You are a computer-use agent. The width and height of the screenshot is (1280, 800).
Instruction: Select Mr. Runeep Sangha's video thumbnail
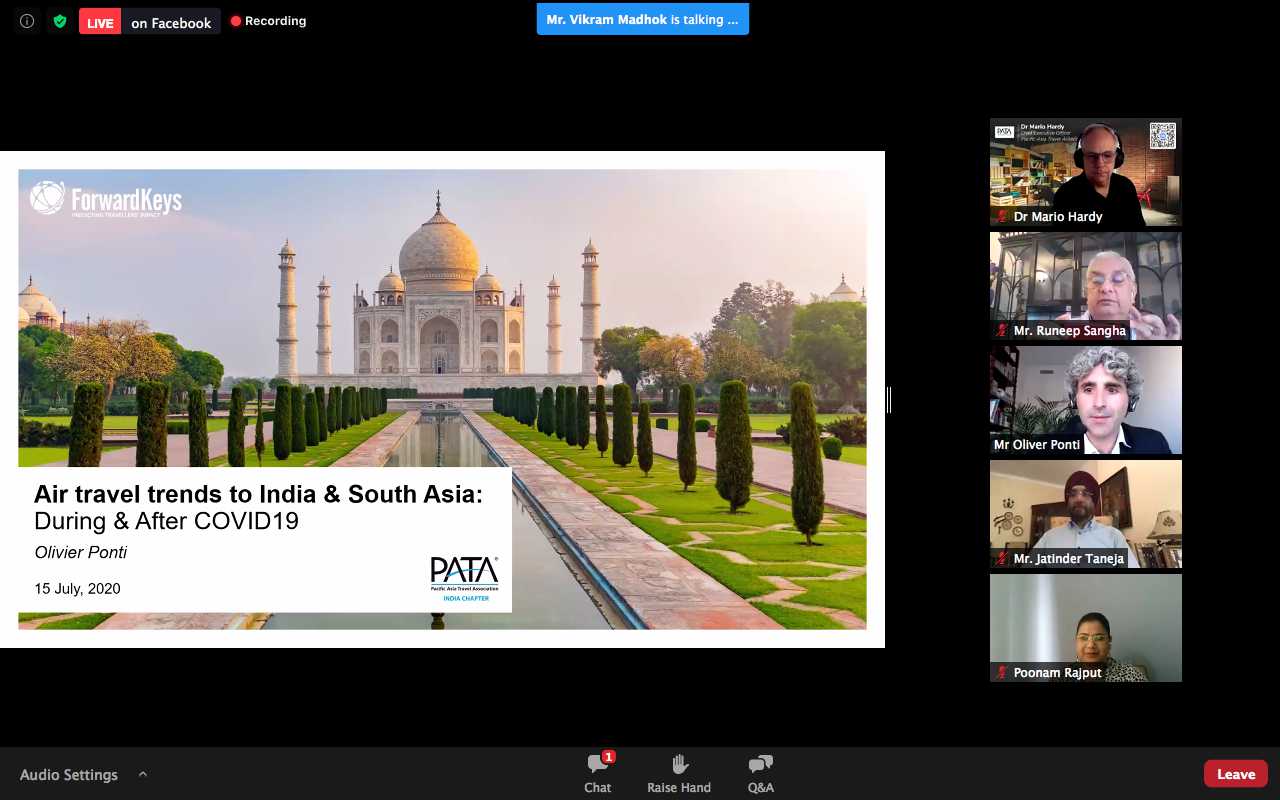[1085, 286]
